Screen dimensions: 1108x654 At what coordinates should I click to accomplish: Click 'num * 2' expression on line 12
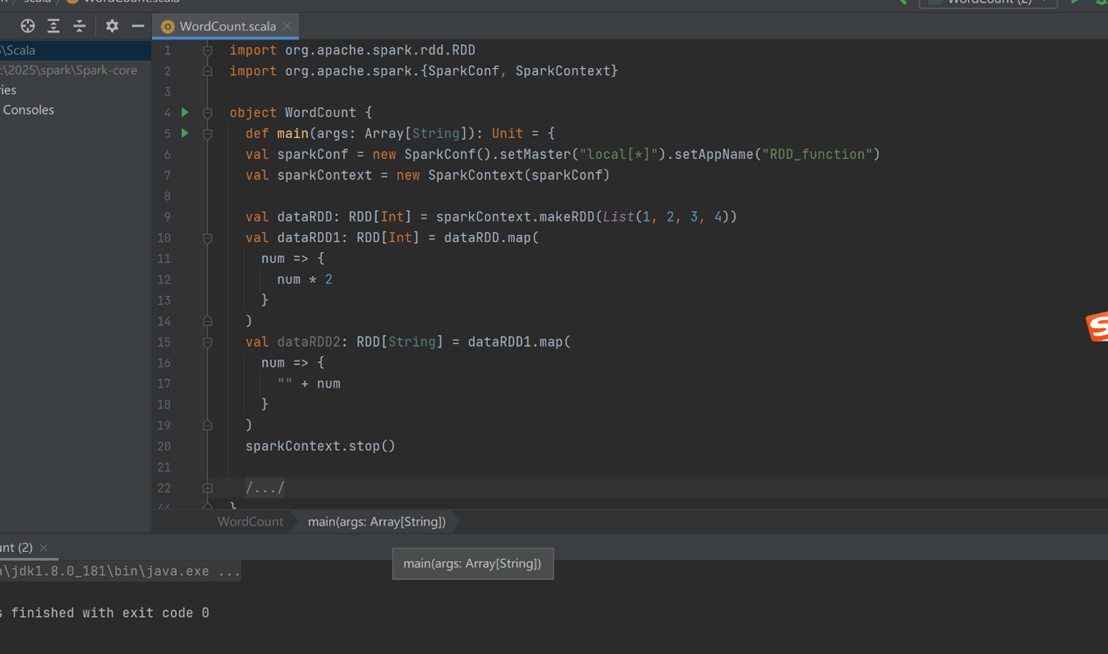[305, 280]
